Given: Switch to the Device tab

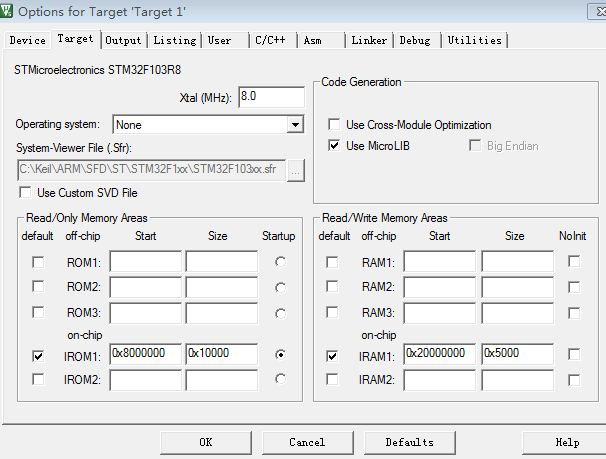Looking at the screenshot, I should tap(27, 40).
